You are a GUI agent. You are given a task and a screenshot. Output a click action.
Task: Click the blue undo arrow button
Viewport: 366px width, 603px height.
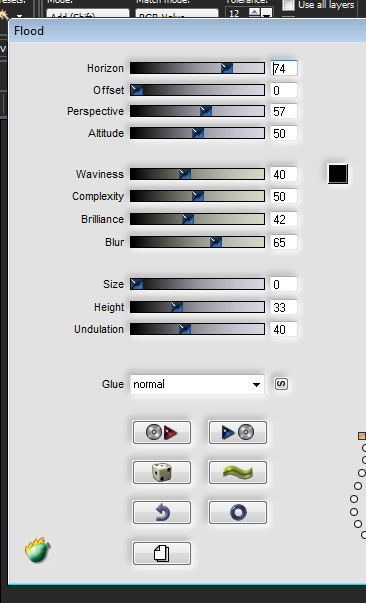(161, 512)
